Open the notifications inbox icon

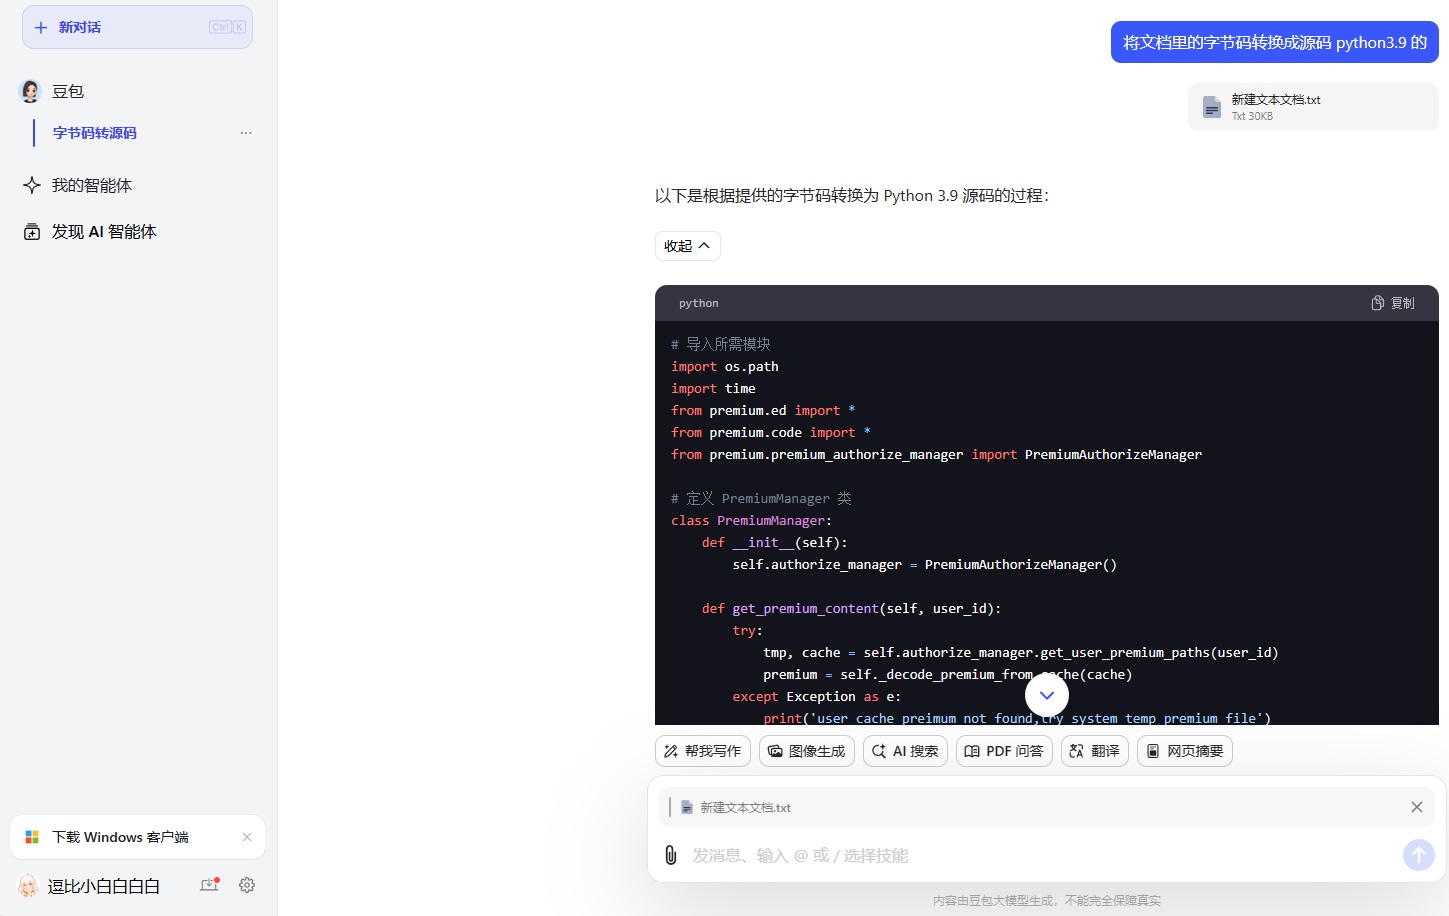pos(209,885)
